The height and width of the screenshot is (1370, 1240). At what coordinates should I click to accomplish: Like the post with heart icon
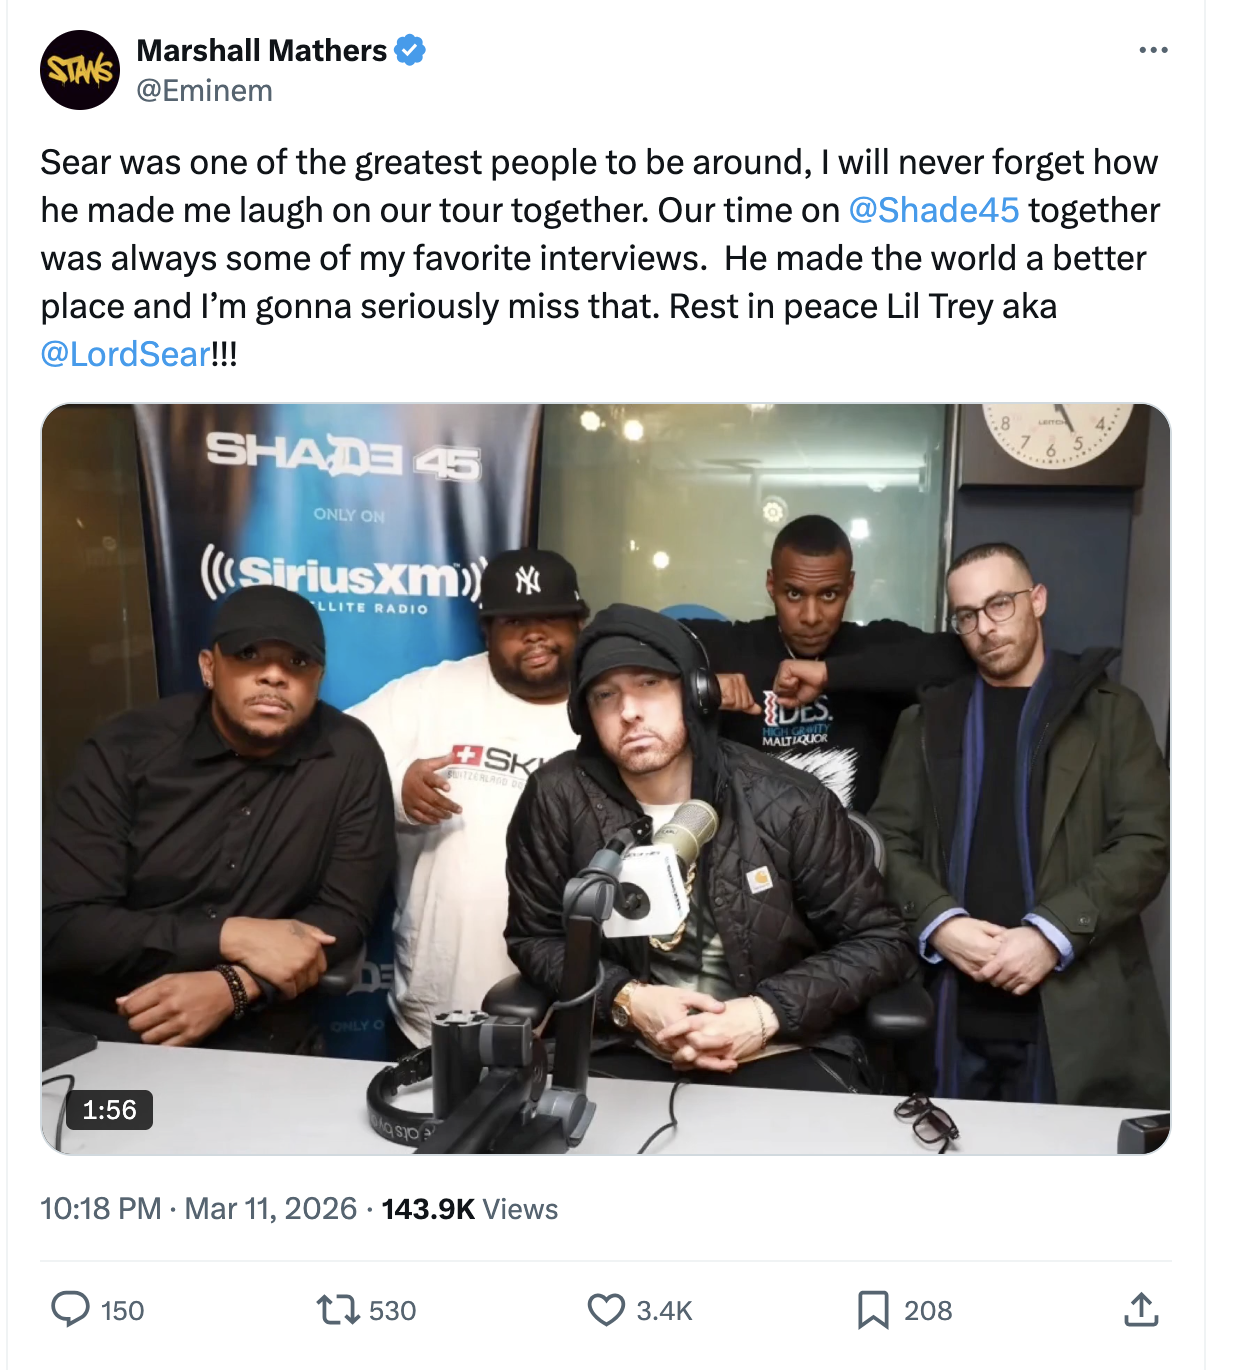[606, 1310]
